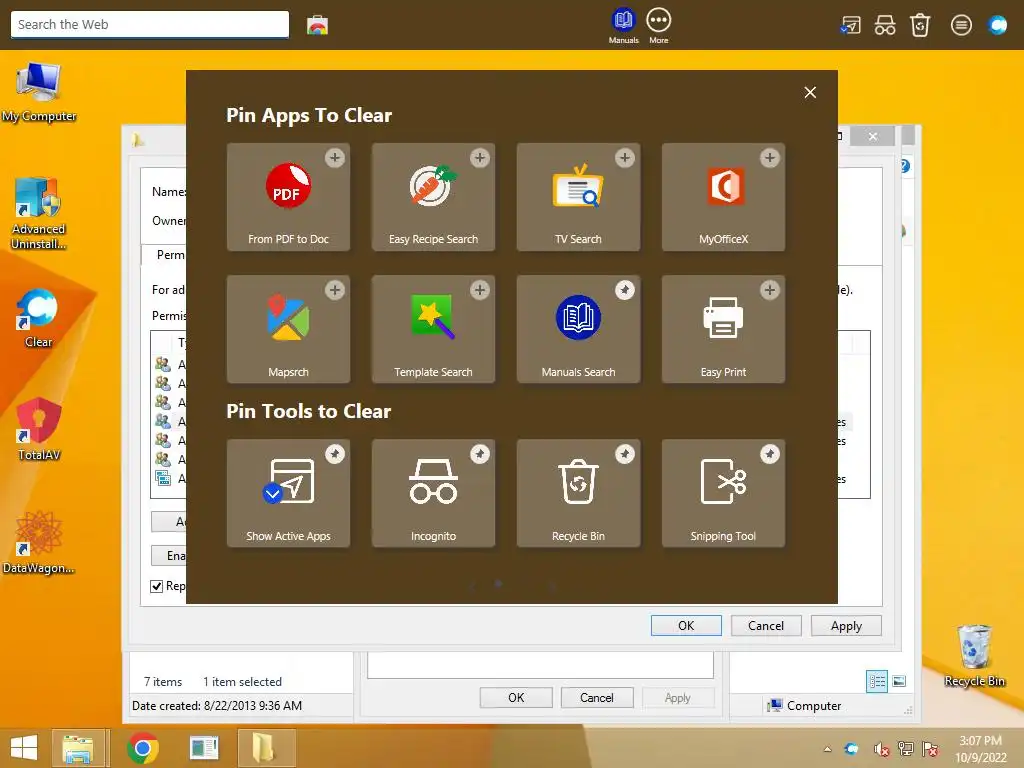Viewport: 1024px width, 768px height.
Task: Click the Incognito icon in top bar
Action: [x=885, y=25]
